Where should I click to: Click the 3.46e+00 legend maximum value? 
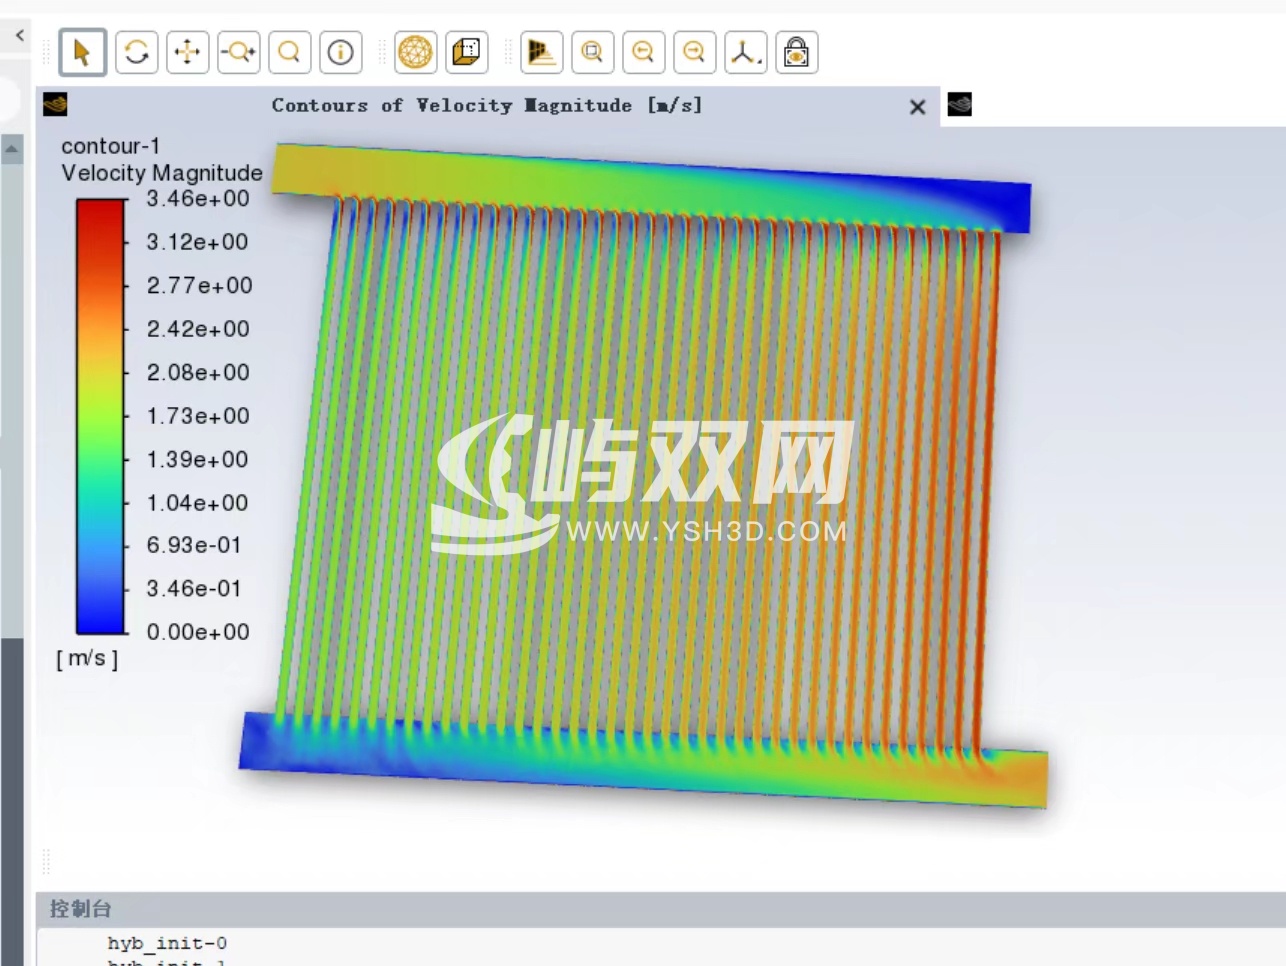pos(198,198)
